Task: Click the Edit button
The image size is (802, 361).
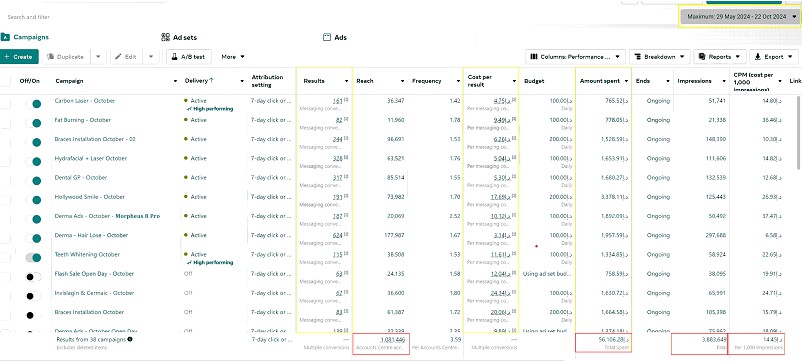Action: coord(126,57)
